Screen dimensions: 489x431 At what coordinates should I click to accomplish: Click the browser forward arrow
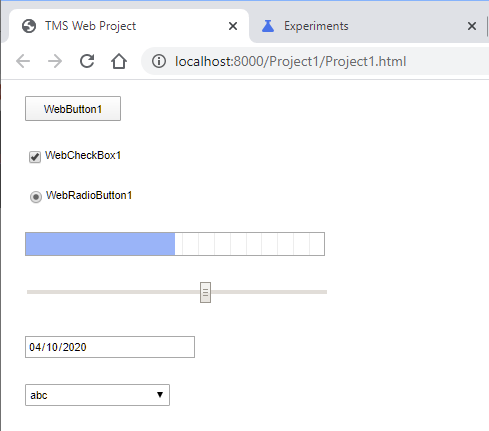tap(55, 61)
